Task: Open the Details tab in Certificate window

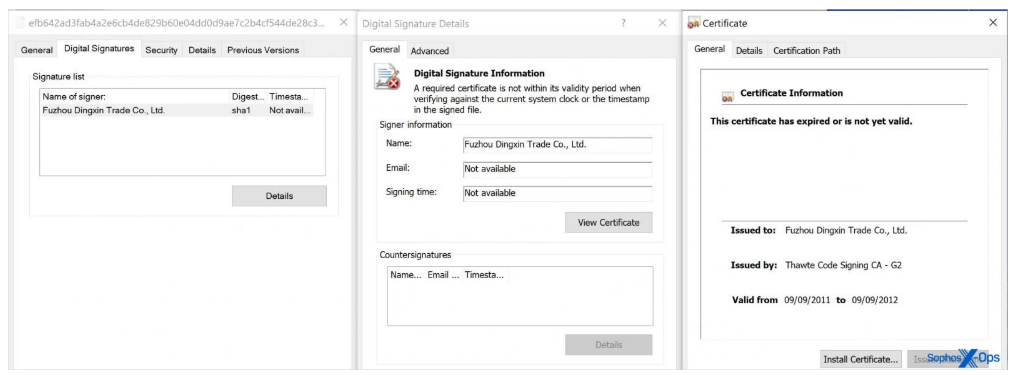Action: click(749, 51)
